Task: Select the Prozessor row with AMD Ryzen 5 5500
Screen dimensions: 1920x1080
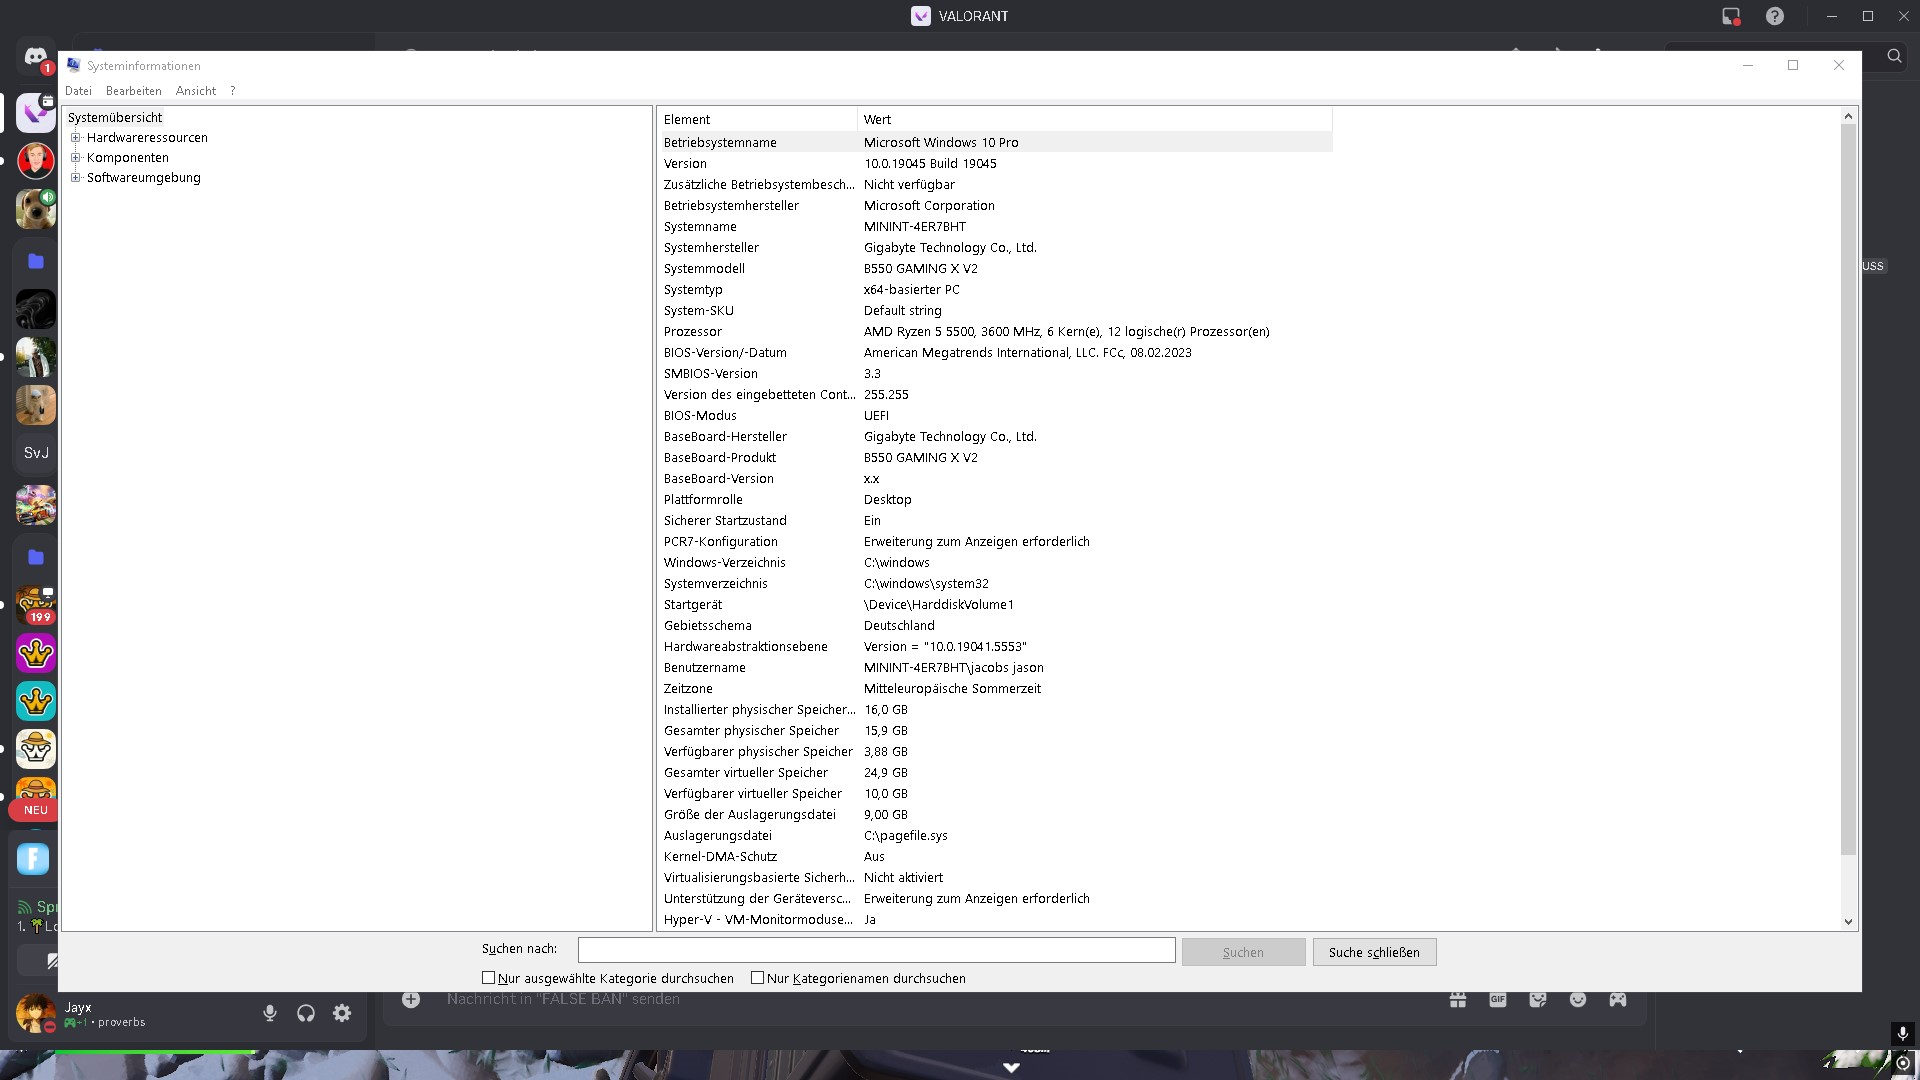Action: pyautogui.click(x=995, y=332)
